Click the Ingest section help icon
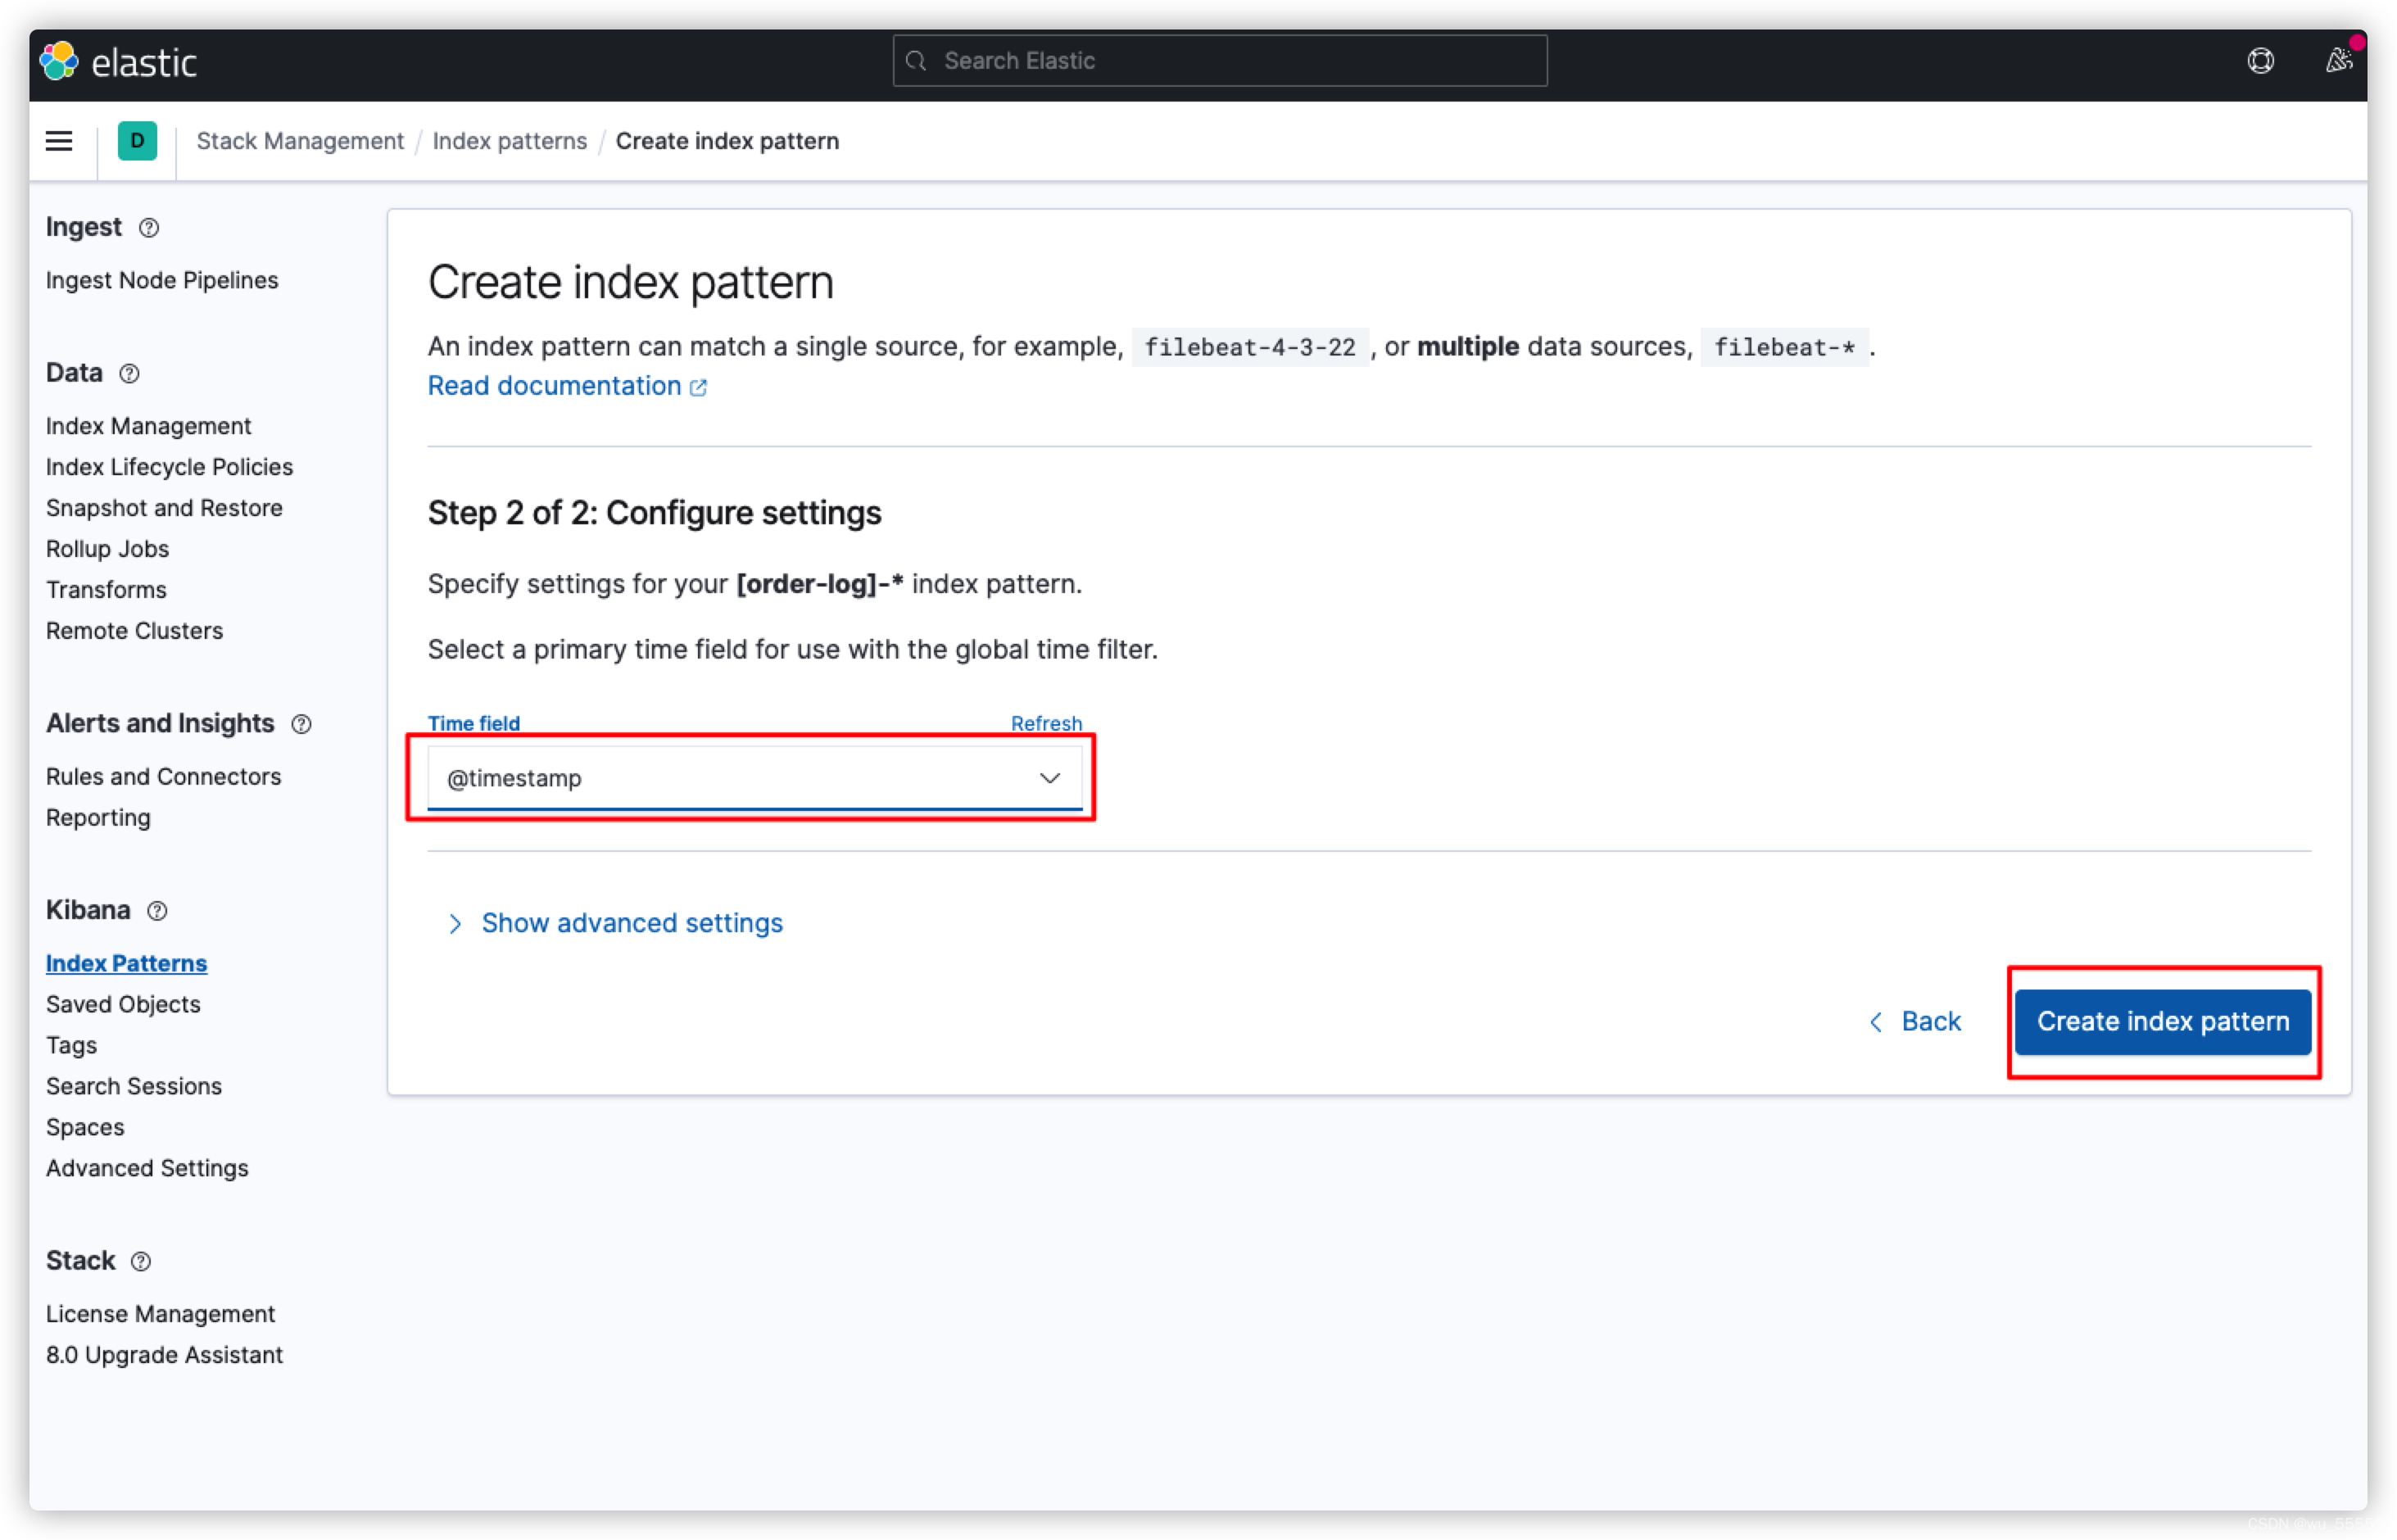 pyautogui.click(x=149, y=228)
